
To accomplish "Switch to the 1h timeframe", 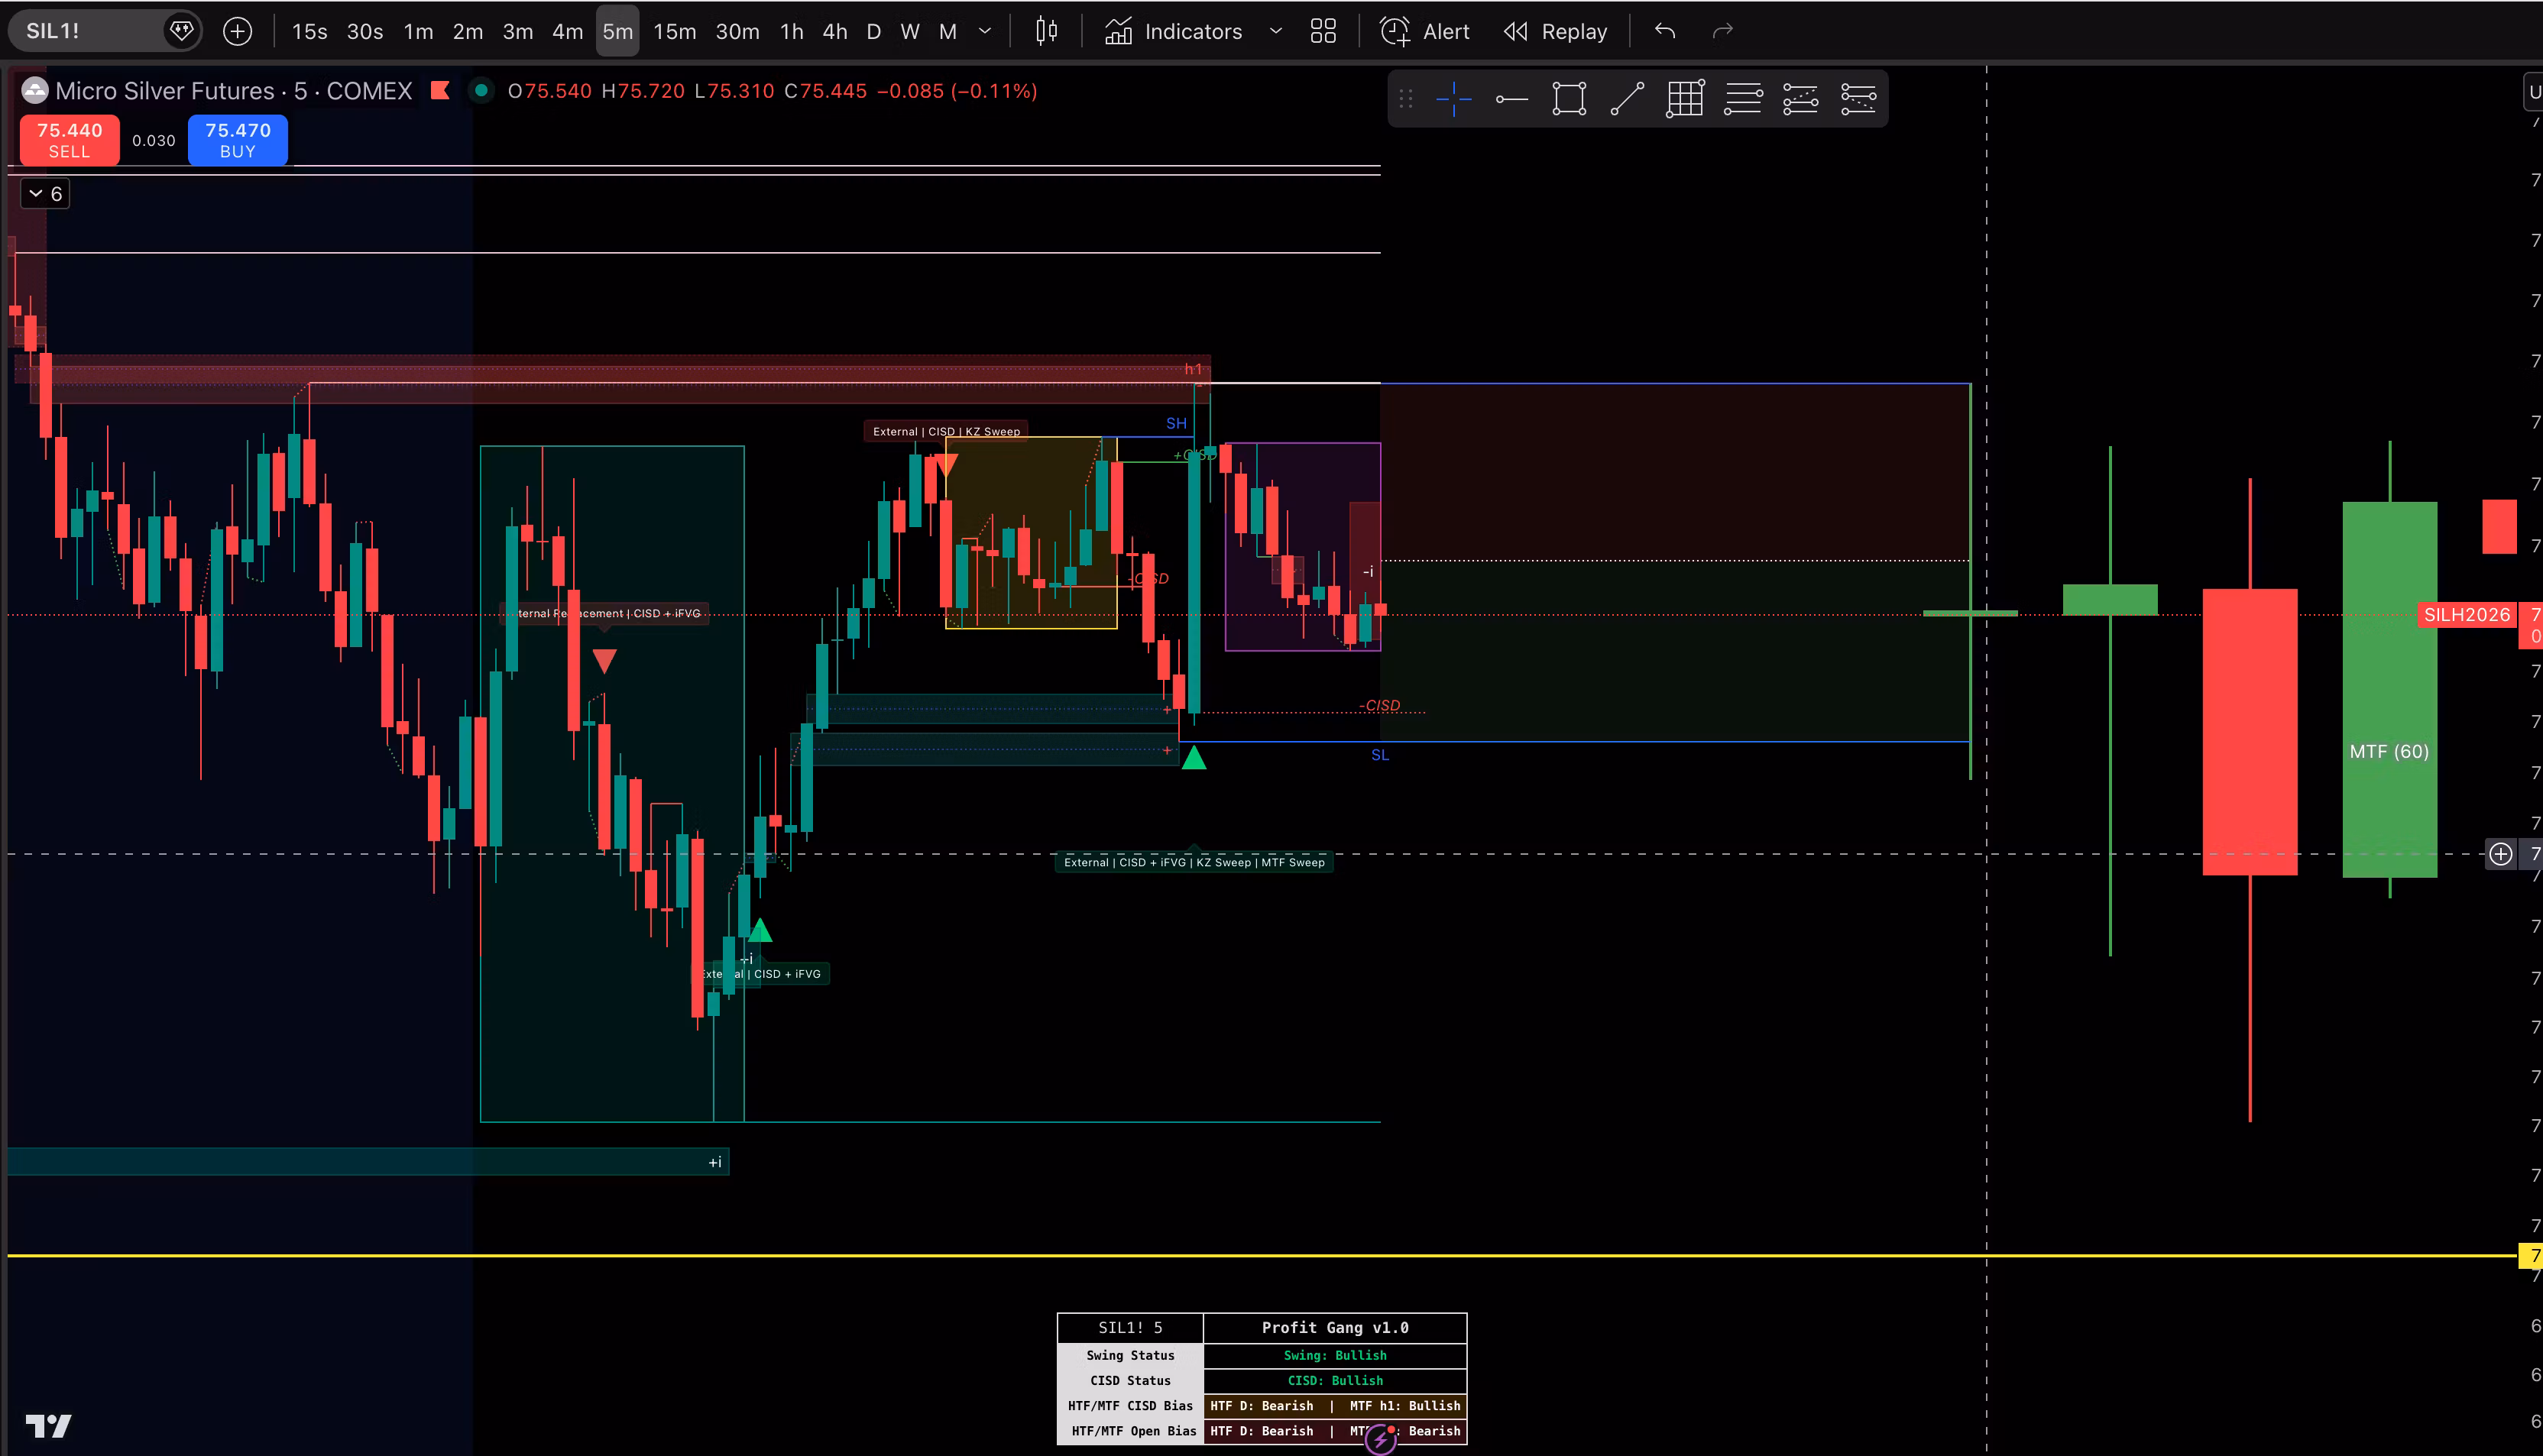I will coord(792,31).
